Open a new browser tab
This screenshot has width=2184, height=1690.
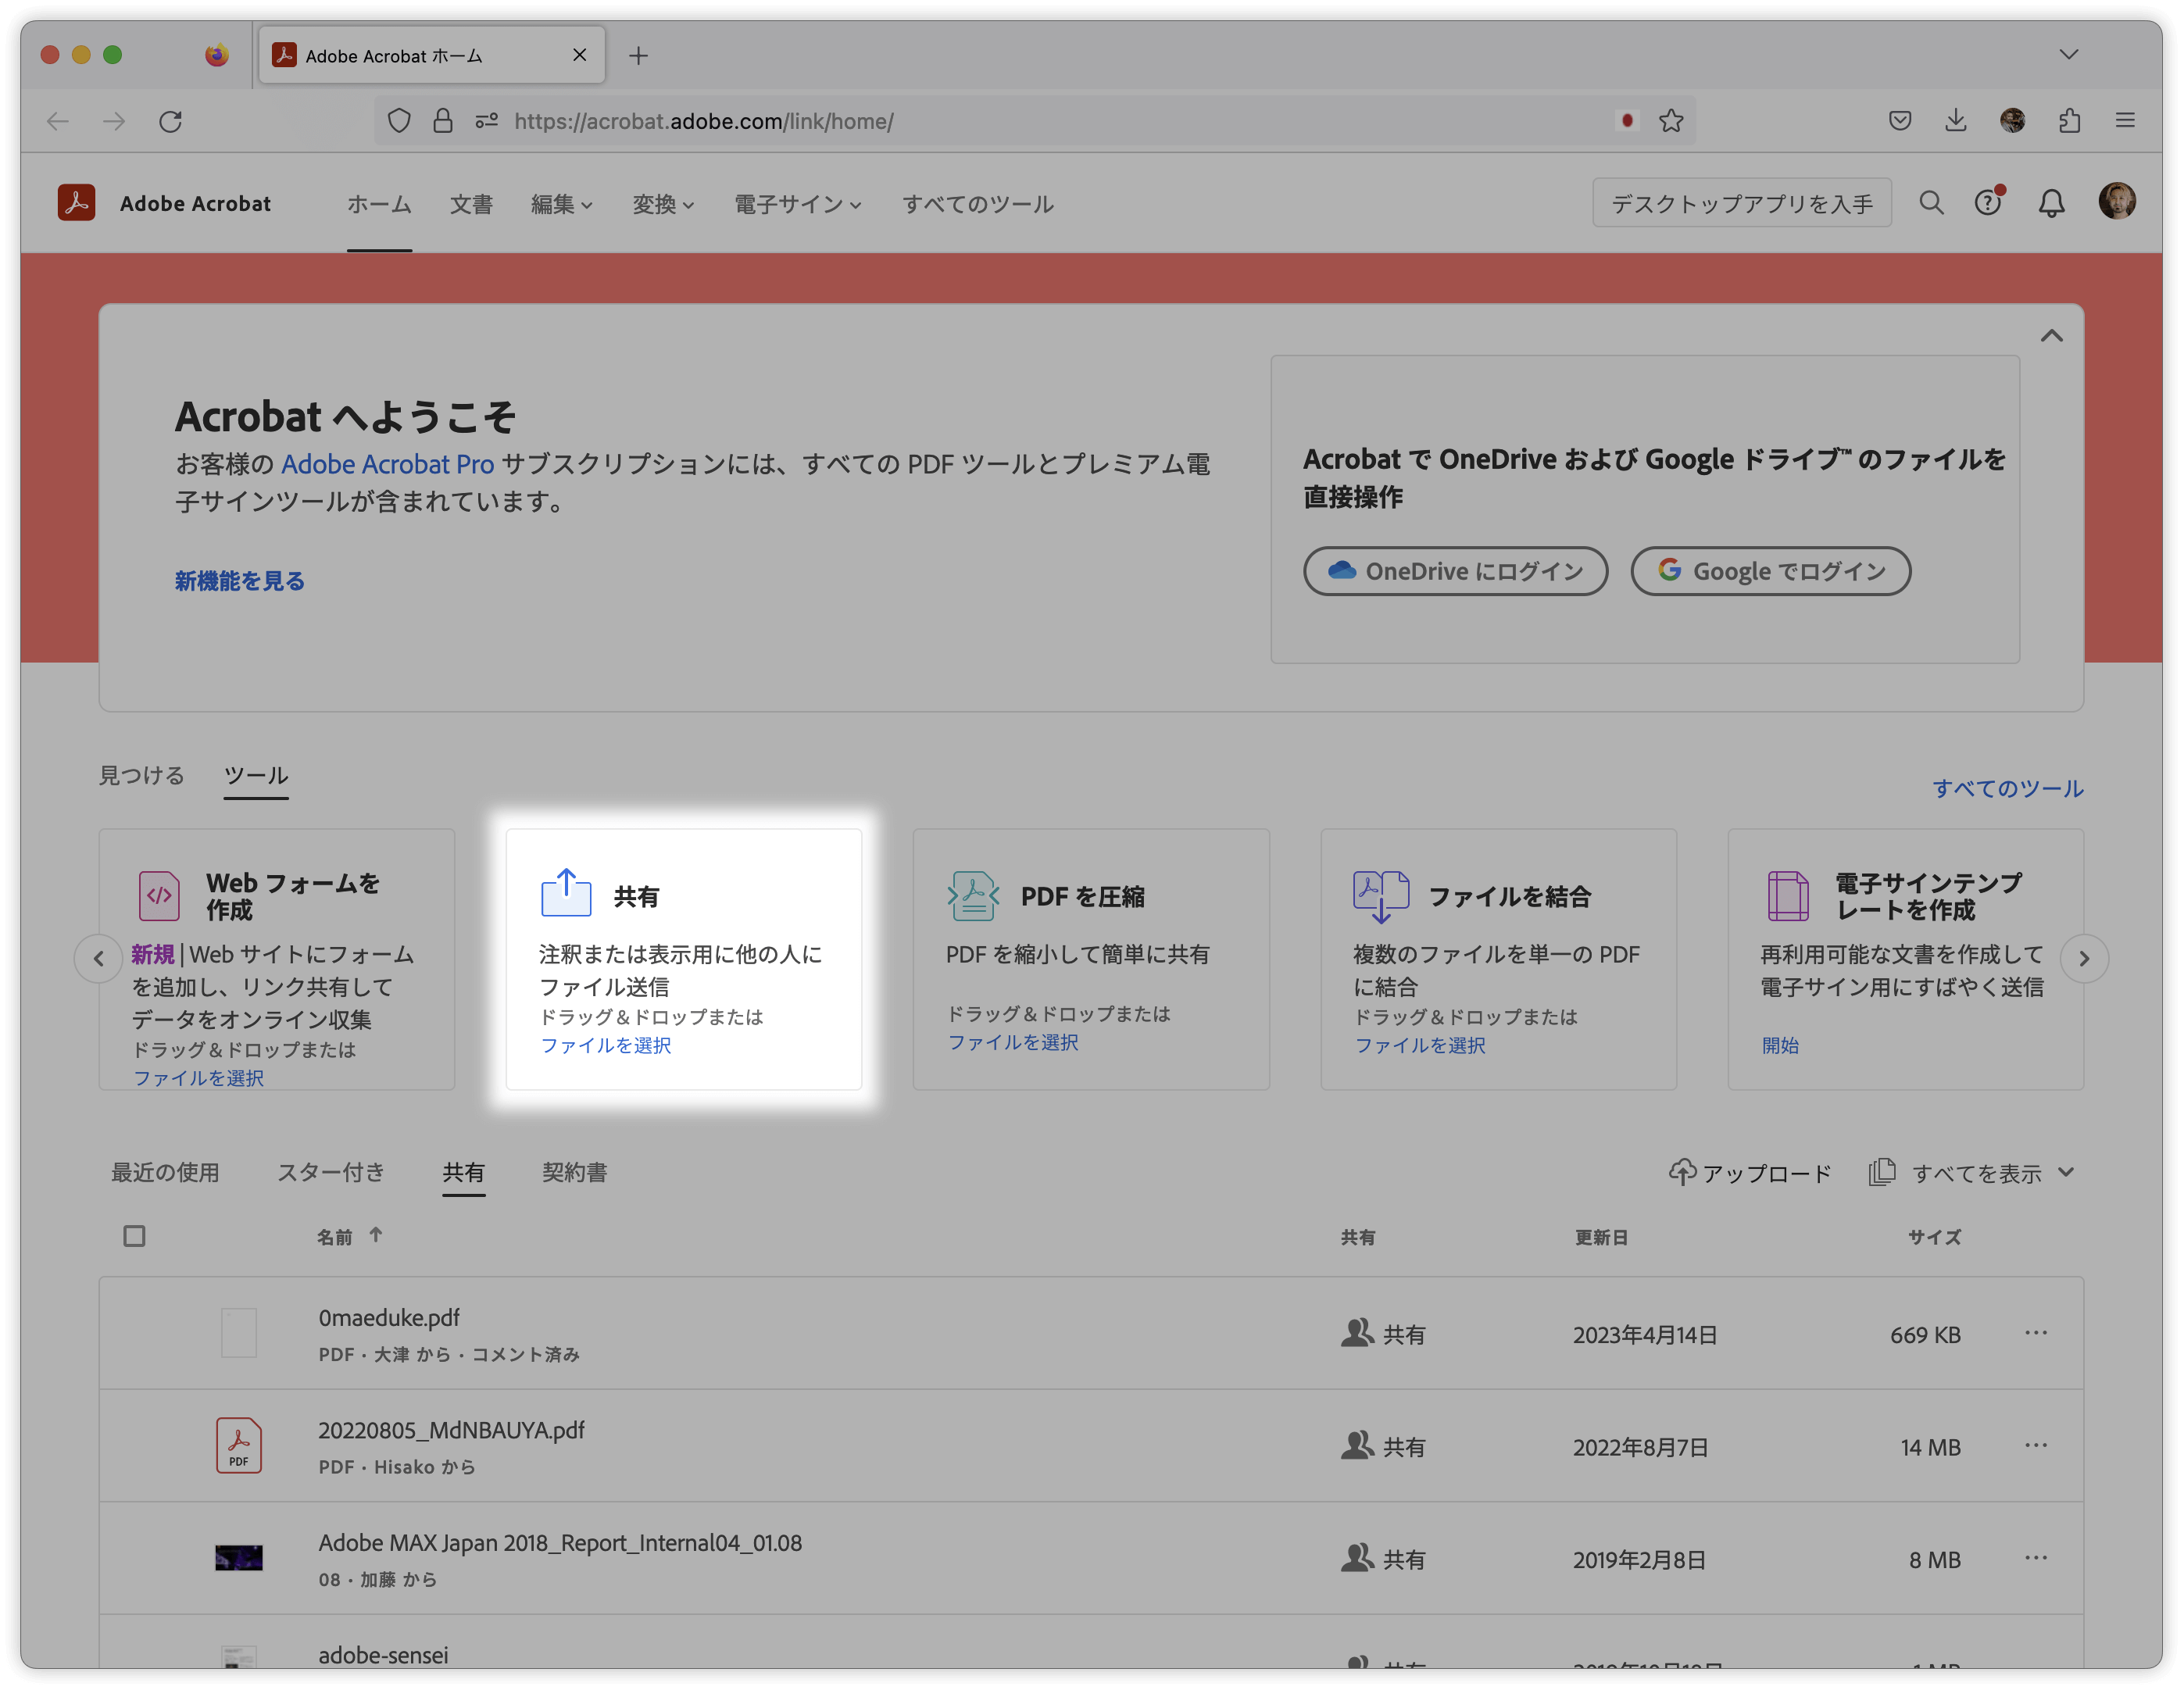click(639, 55)
